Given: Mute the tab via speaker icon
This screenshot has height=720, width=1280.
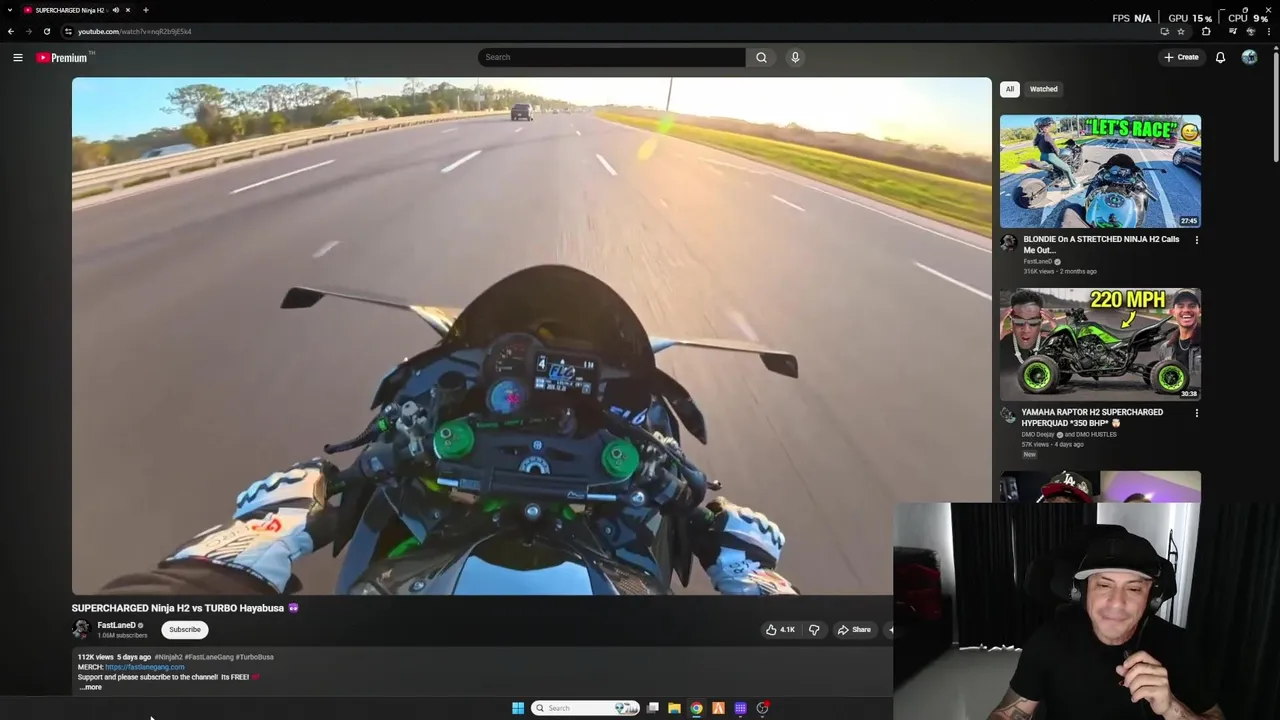Looking at the screenshot, I should 116,10.
